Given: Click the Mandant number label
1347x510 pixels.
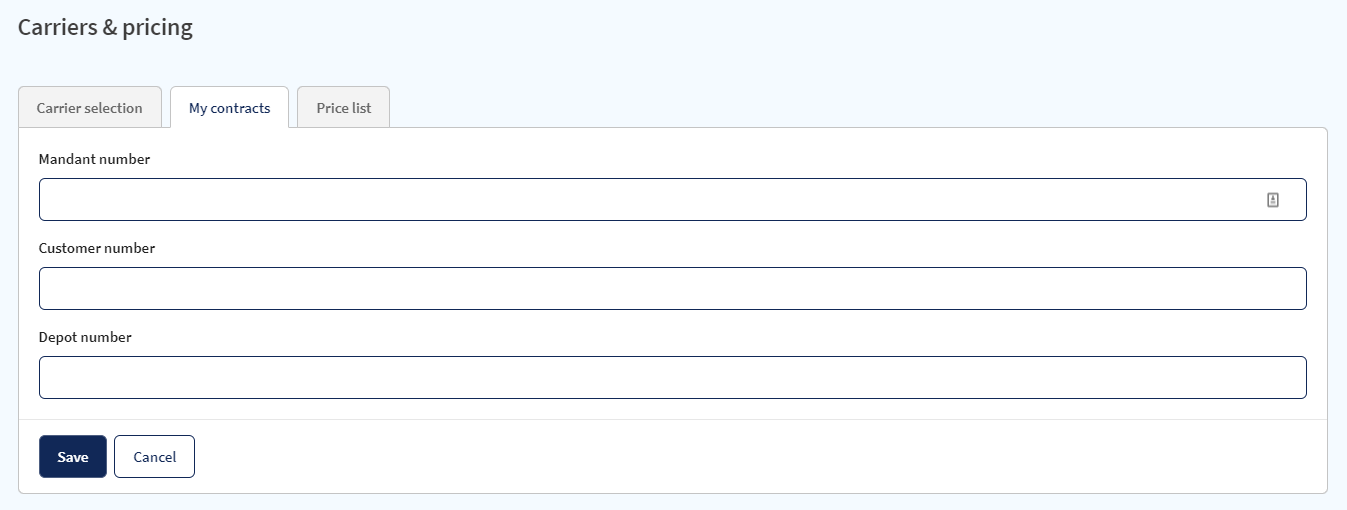Looking at the screenshot, I should (94, 159).
